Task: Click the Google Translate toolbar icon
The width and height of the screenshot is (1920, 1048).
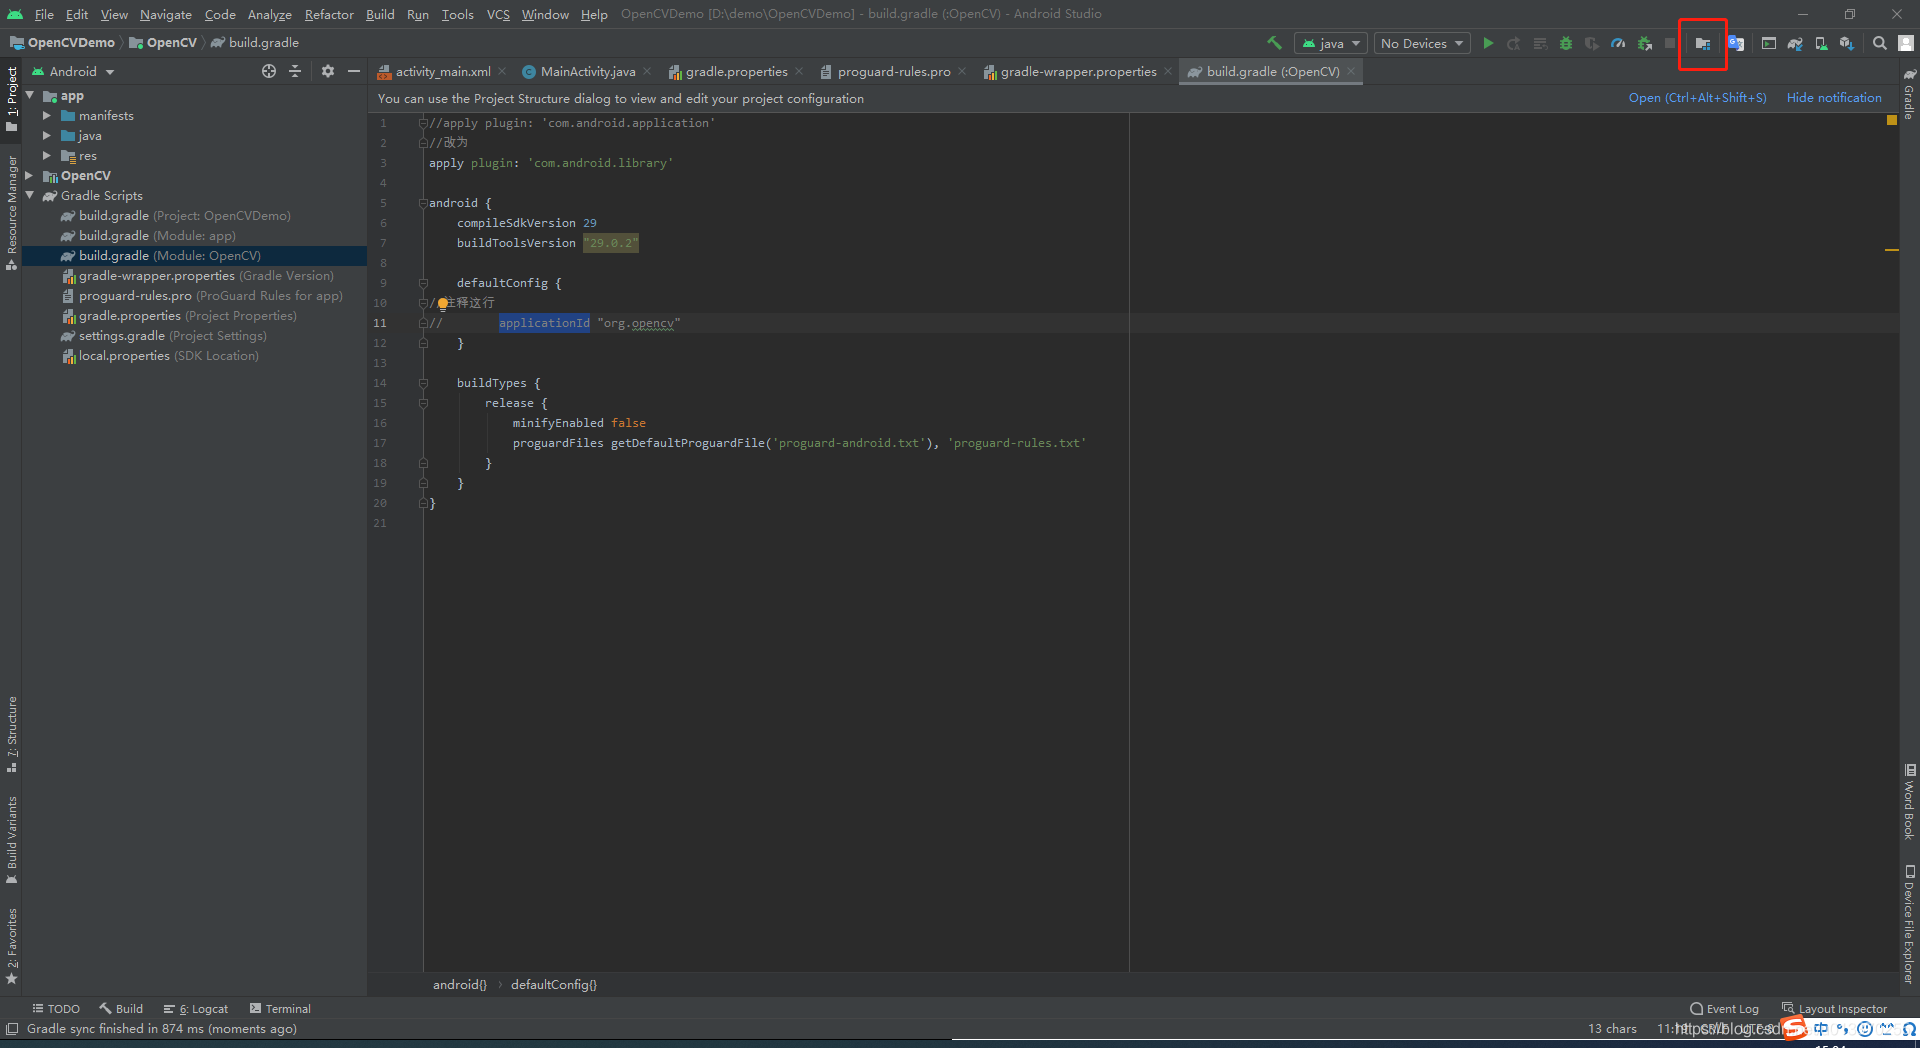Action: tap(1736, 43)
